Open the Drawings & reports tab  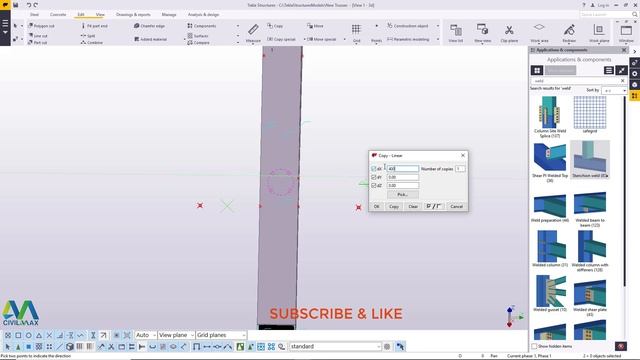click(x=133, y=14)
